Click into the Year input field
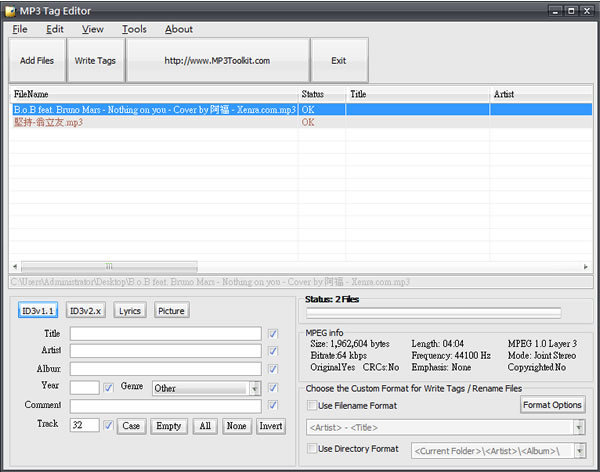The height and width of the screenshot is (472, 600). [x=85, y=387]
